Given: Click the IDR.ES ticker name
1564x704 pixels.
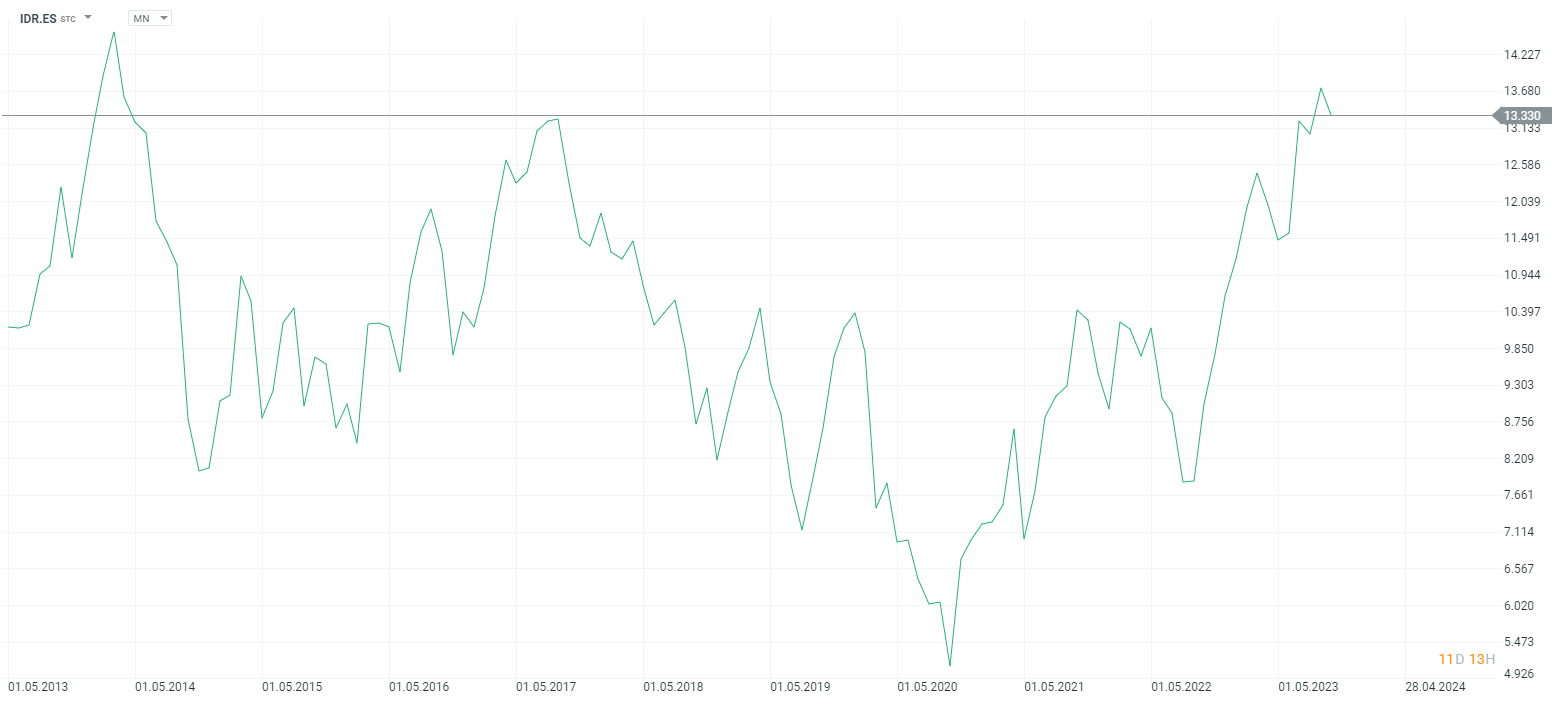Looking at the screenshot, I should coord(38,18).
